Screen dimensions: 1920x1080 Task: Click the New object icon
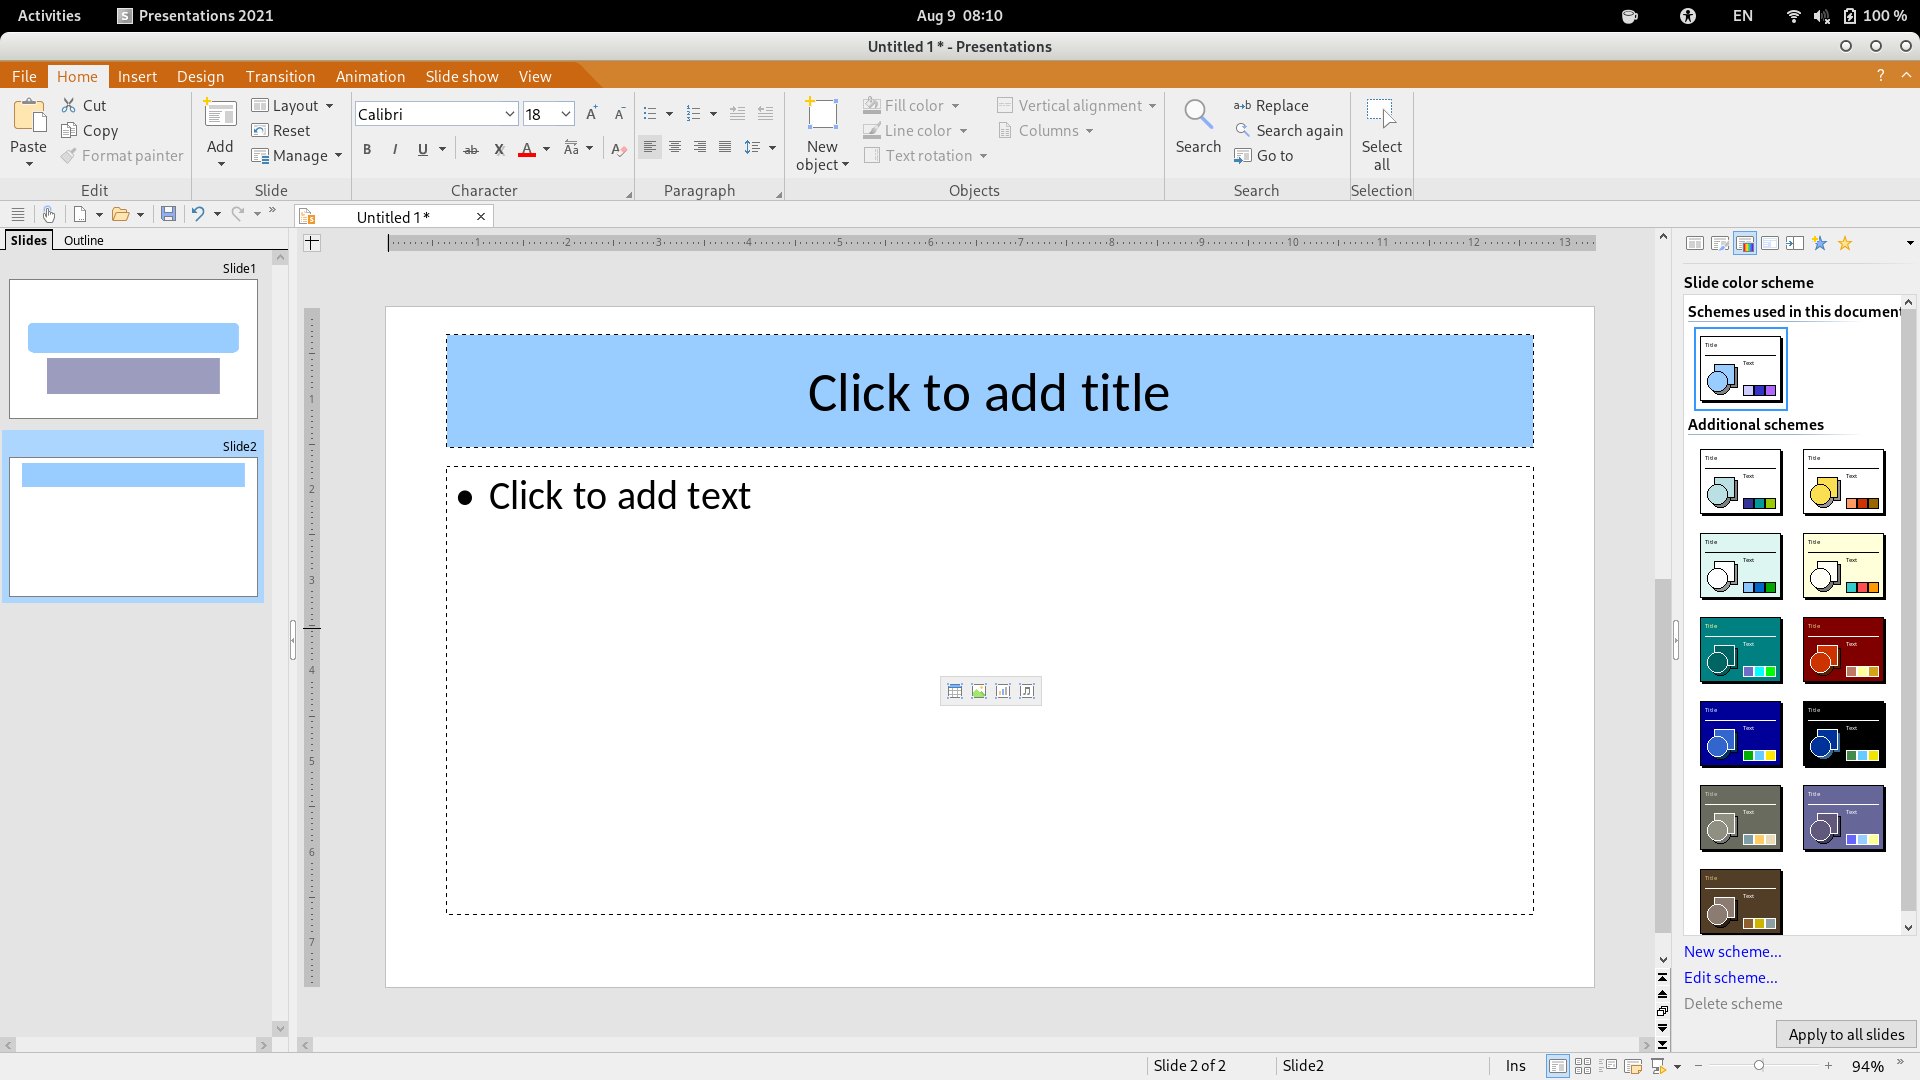822,115
